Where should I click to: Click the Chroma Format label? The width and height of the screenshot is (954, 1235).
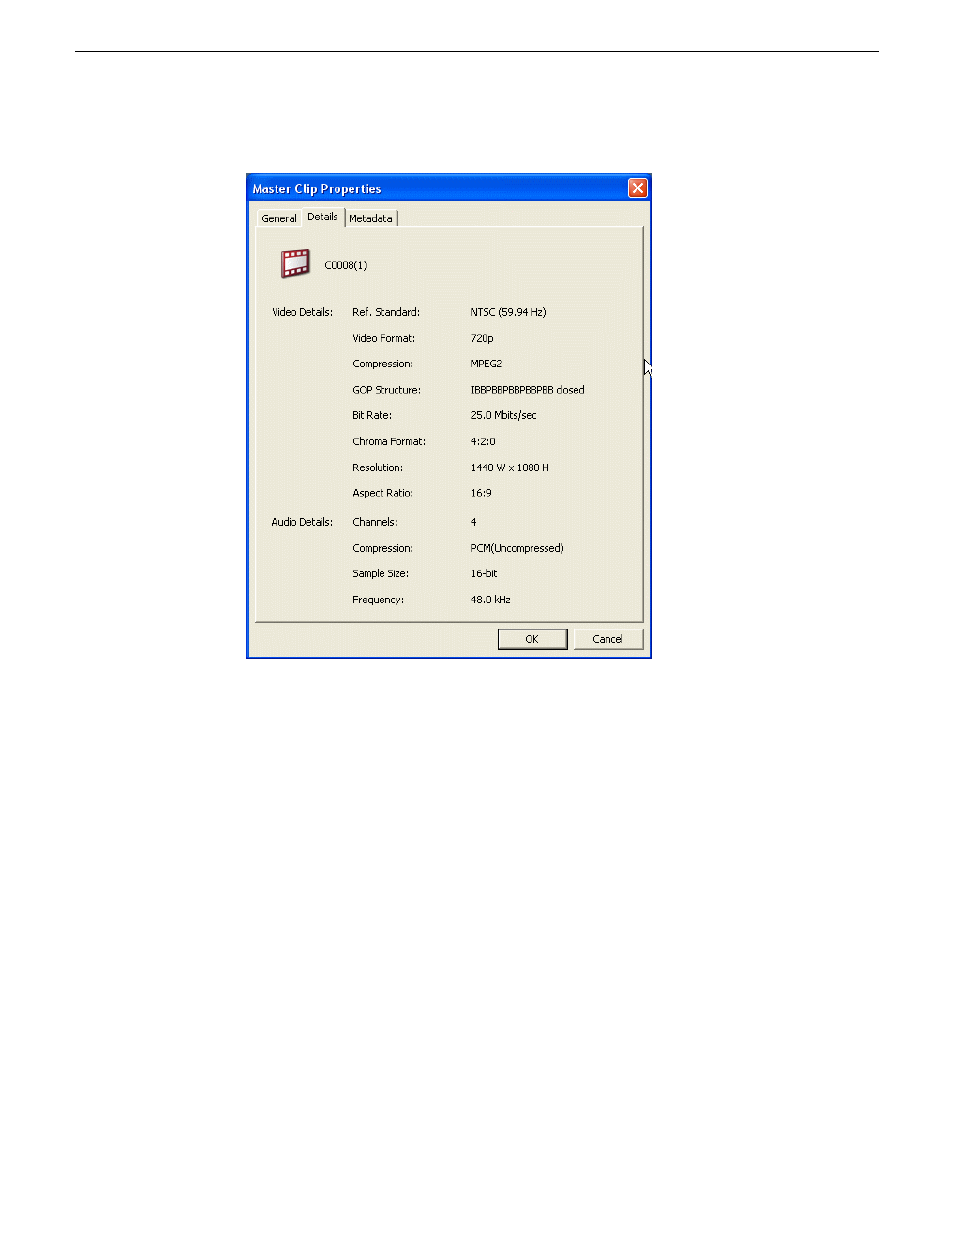389,441
